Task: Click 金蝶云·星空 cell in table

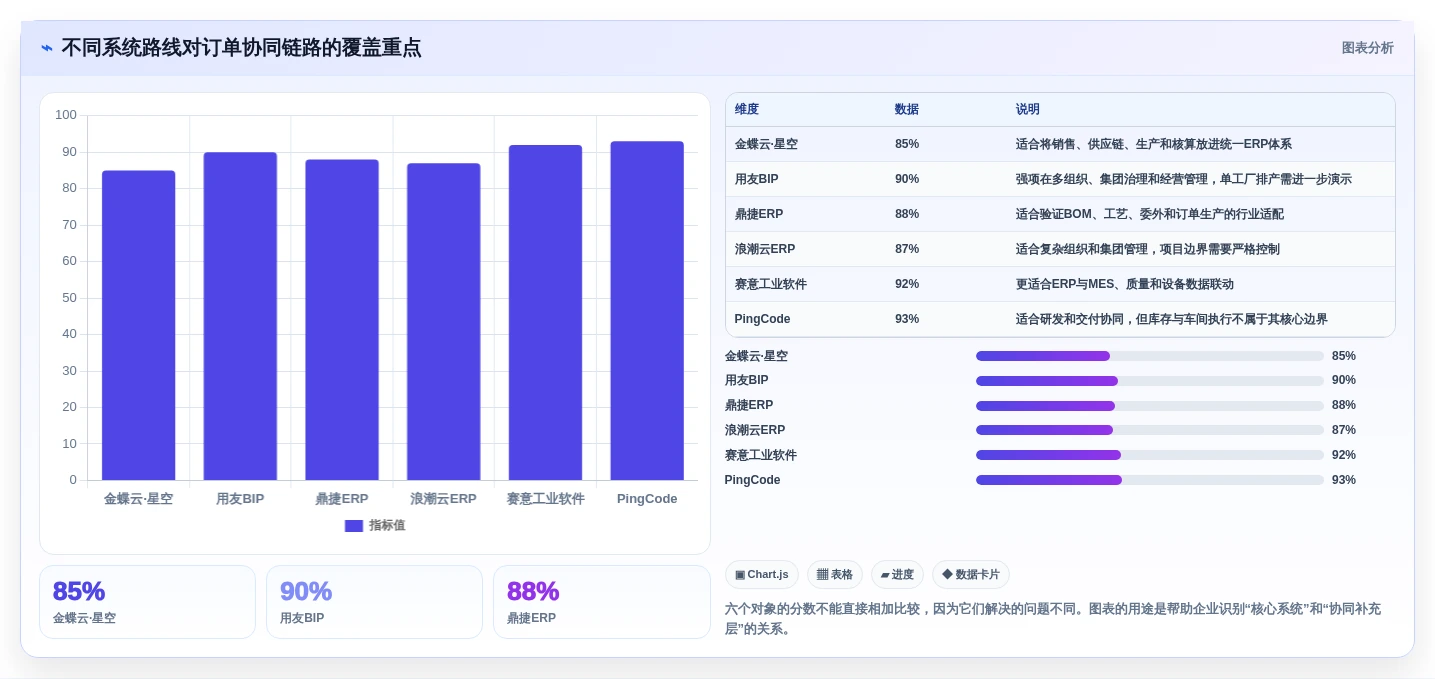Action: [x=766, y=145]
